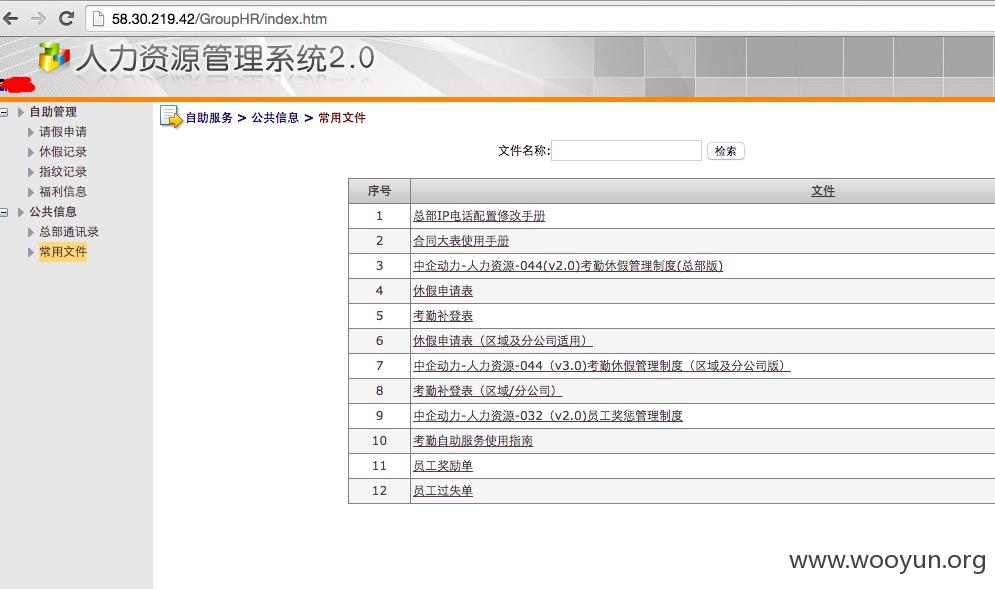Open 员工奖励单 file link
Viewport: 995px width, 589px height.
pos(443,466)
